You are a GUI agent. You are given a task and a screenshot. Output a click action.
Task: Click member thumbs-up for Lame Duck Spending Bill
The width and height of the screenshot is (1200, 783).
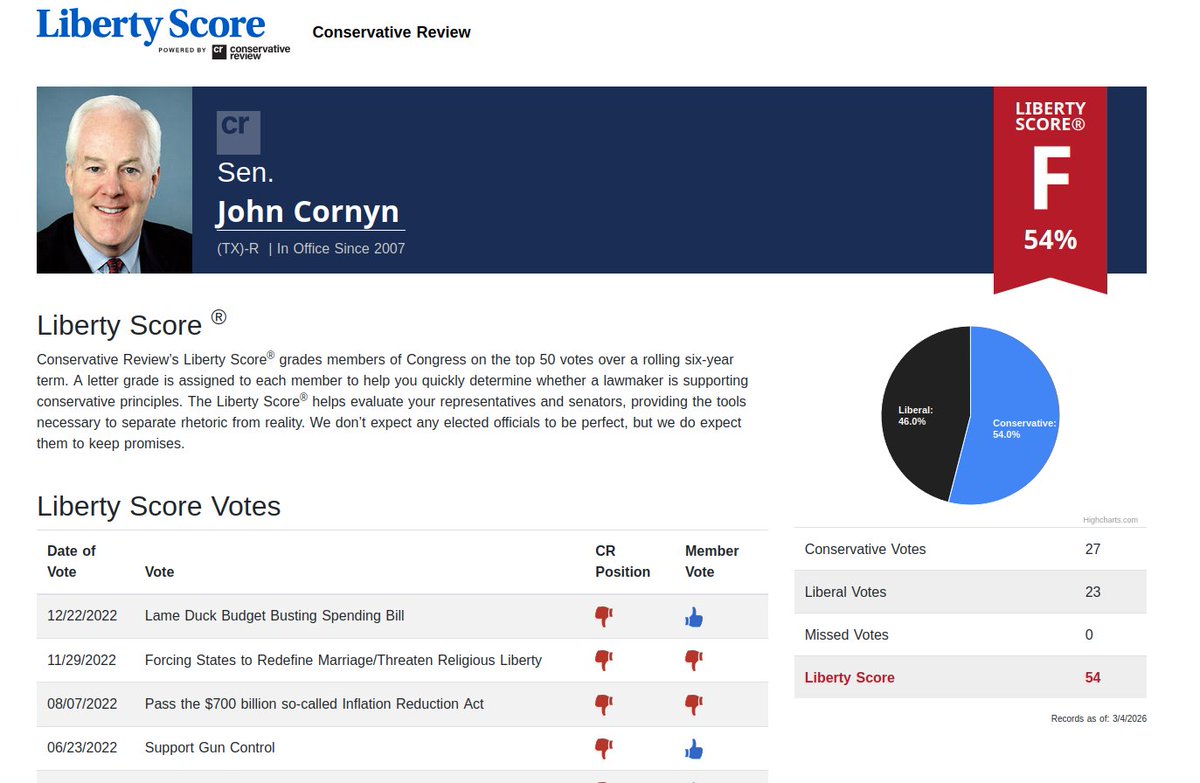point(694,618)
